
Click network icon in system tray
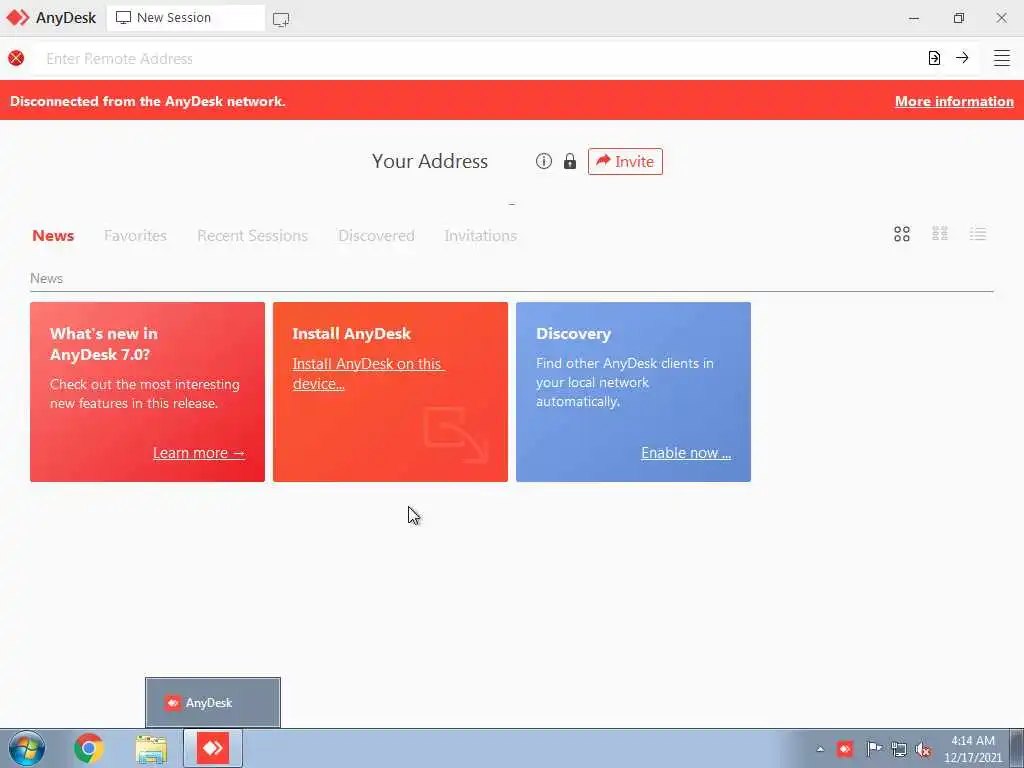[899, 749]
